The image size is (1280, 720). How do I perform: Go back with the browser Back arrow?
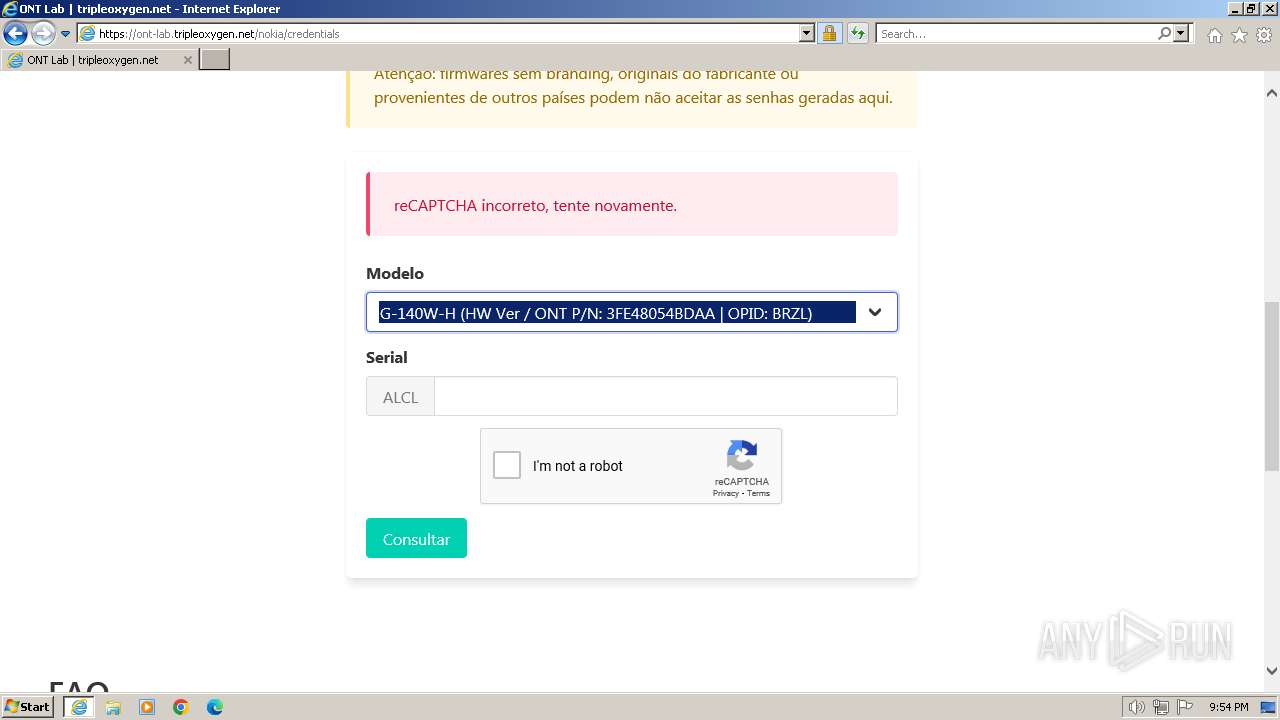(x=15, y=33)
